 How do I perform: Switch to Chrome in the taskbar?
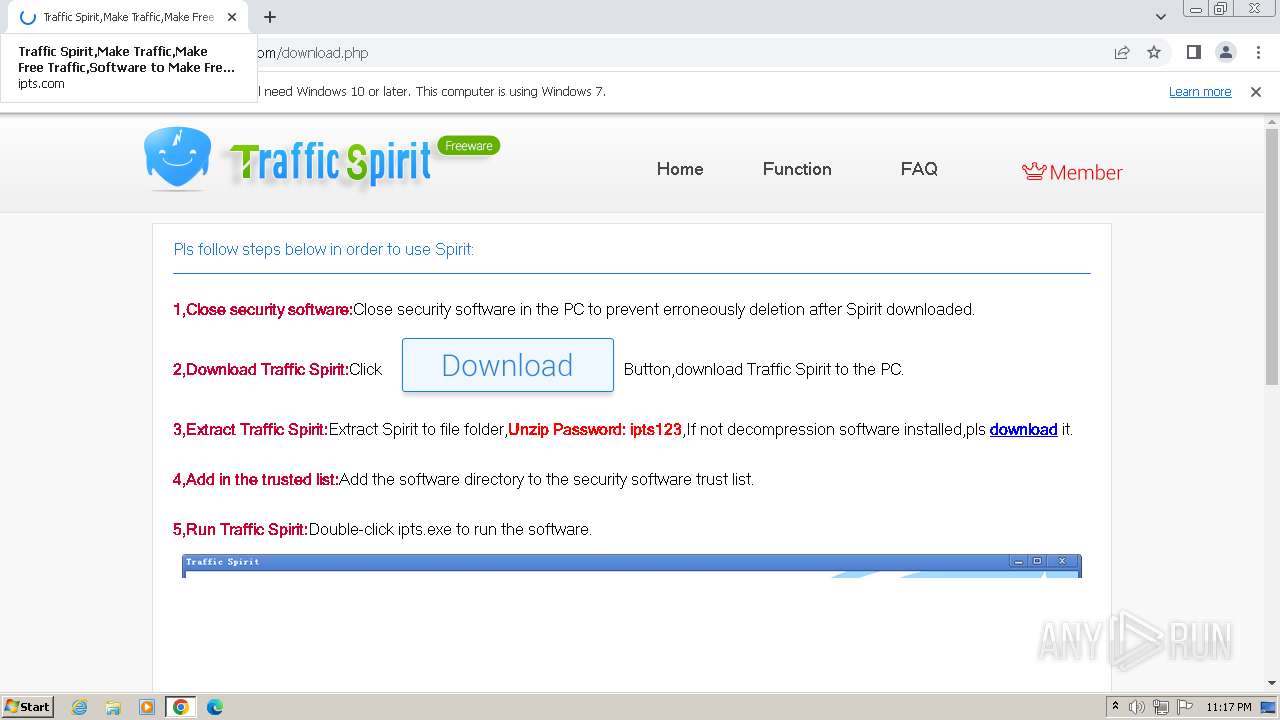(181, 707)
